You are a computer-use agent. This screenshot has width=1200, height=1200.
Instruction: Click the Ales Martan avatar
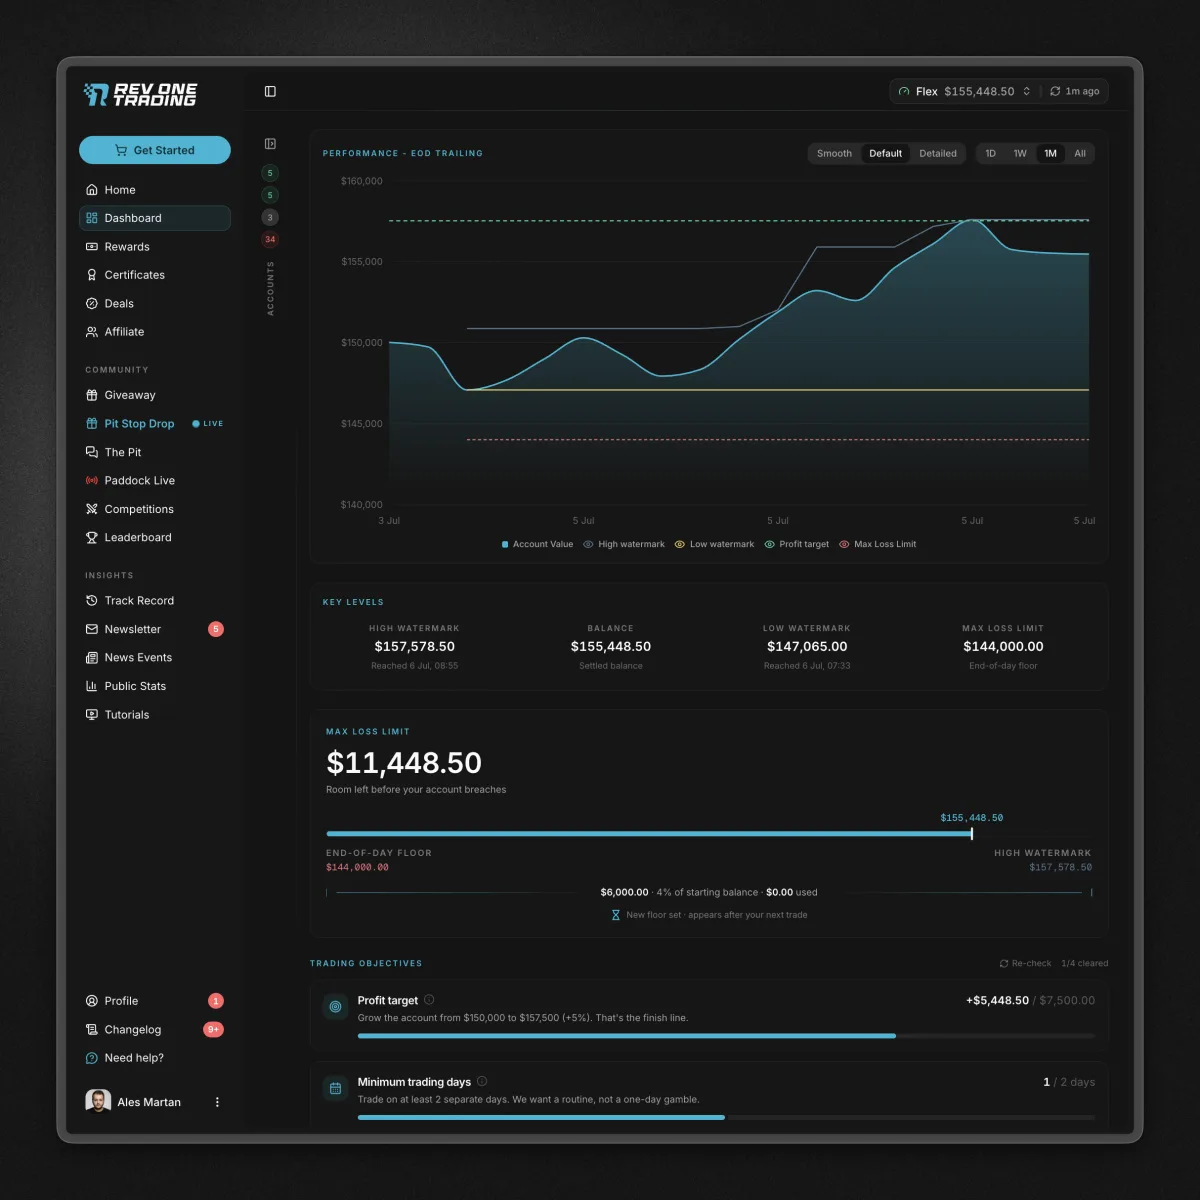click(98, 1102)
